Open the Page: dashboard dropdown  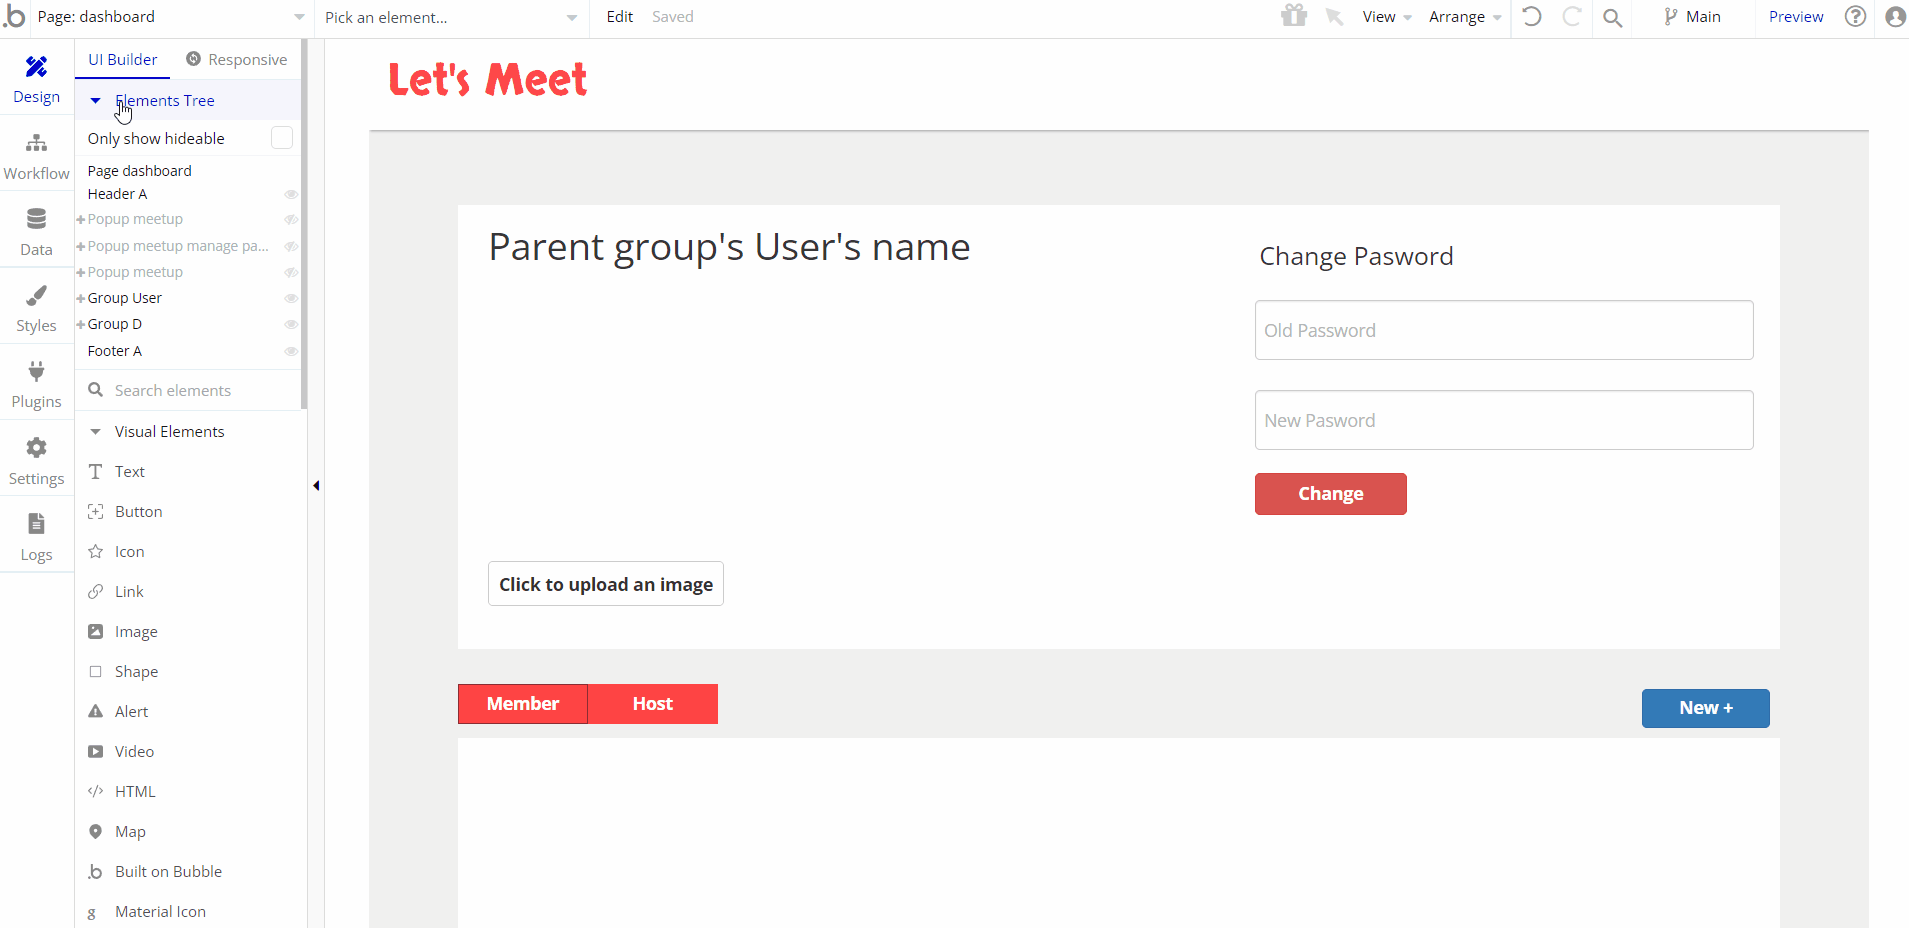[170, 17]
